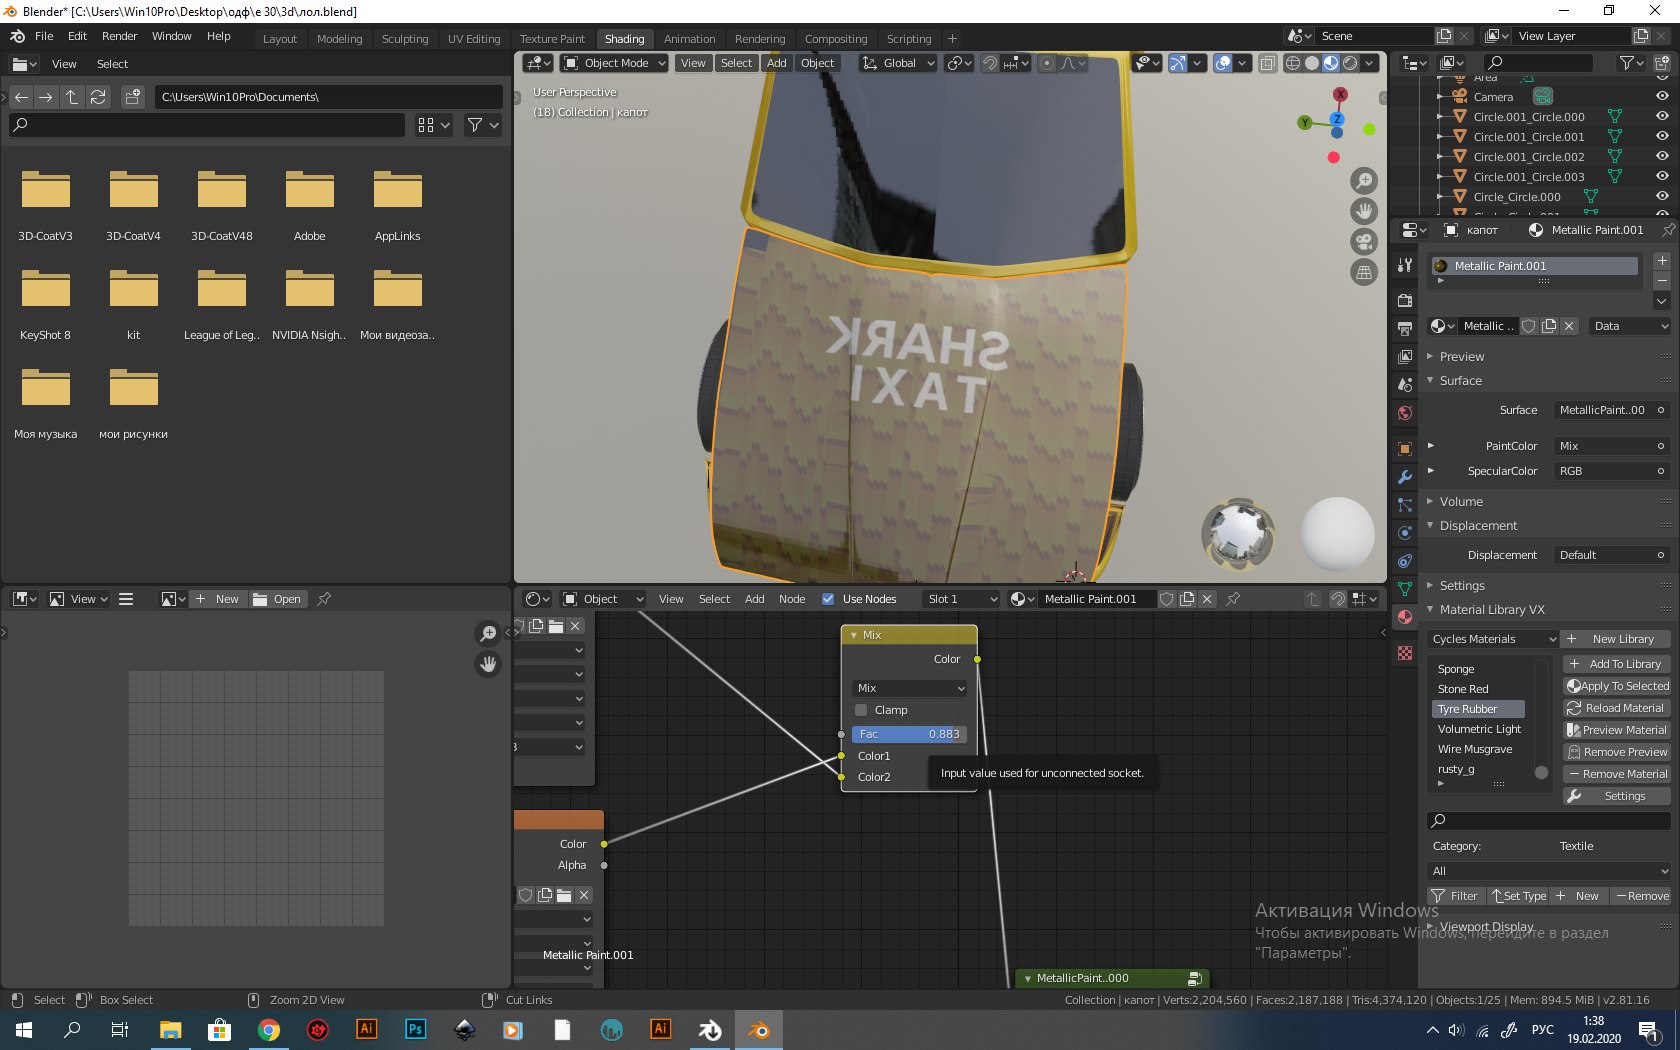Pin the node editor material
1680x1050 pixels.
pos(1233,599)
